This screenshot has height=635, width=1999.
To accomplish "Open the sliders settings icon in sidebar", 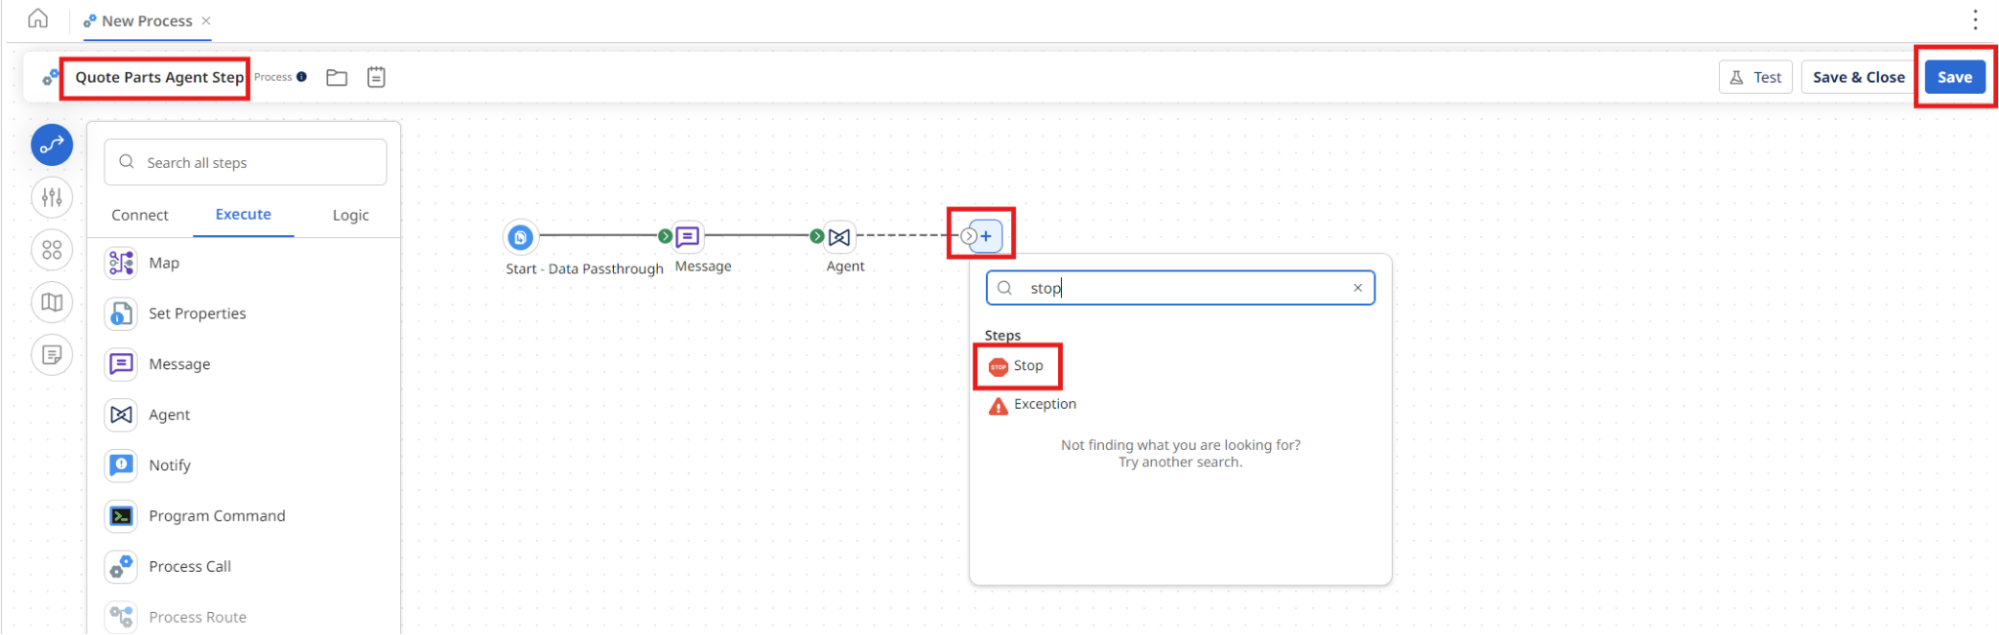I will click(x=52, y=197).
